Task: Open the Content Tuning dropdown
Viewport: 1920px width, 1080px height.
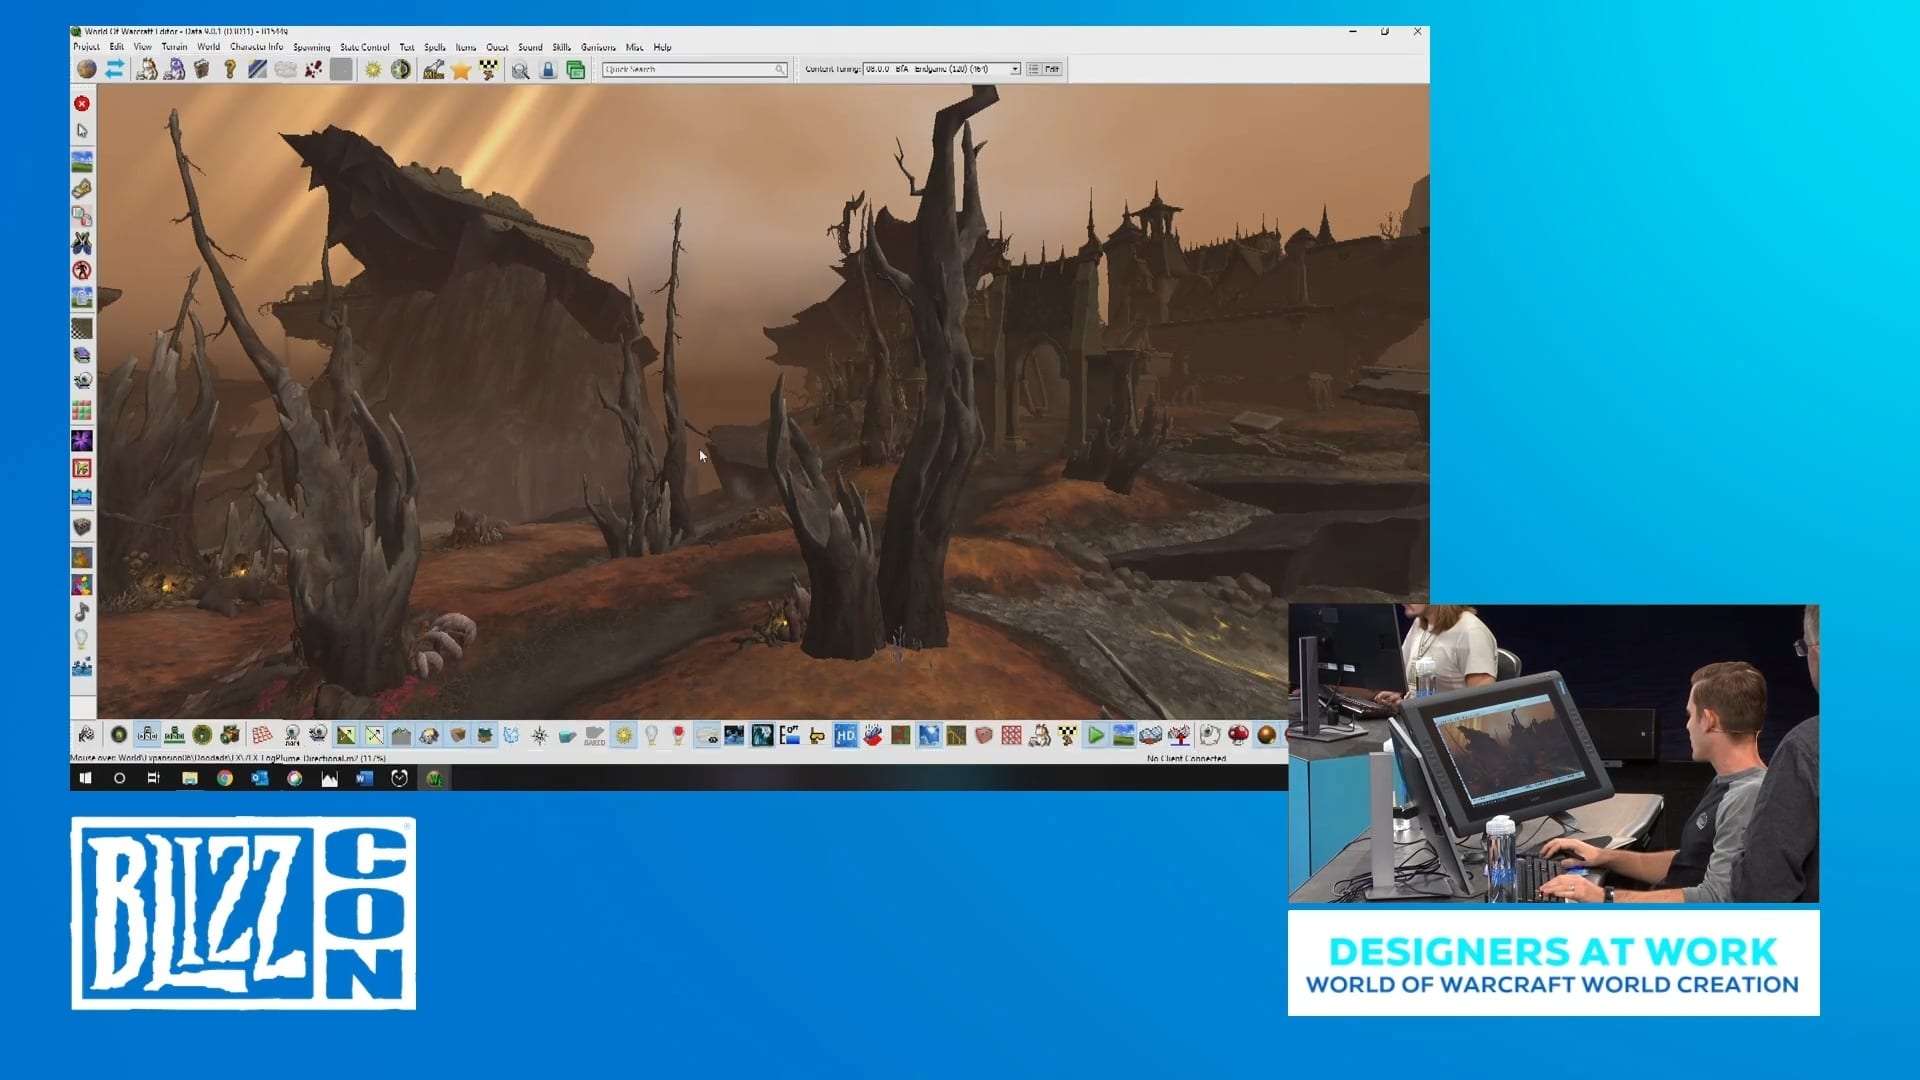Action: pyautogui.click(x=1015, y=69)
